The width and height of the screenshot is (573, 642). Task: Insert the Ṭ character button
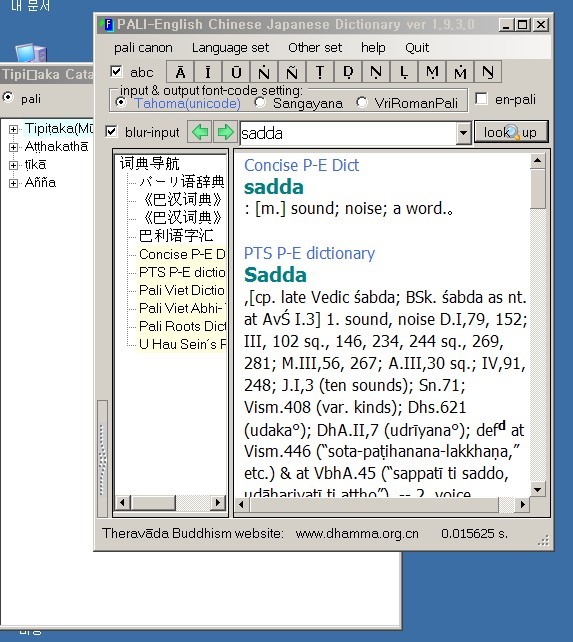(x=320, y=72)
